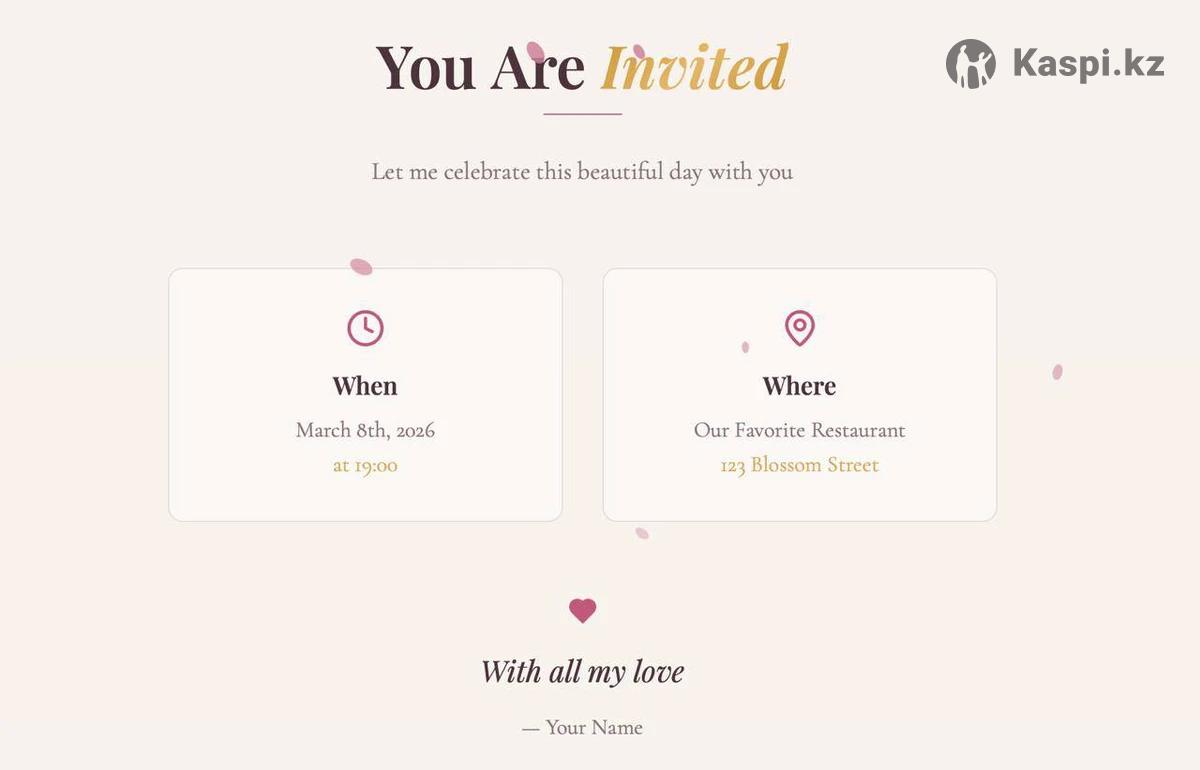Click the Kaspi.kz text label
Viewport: 1200px width, 770px height.
(x=1088, y=64)
